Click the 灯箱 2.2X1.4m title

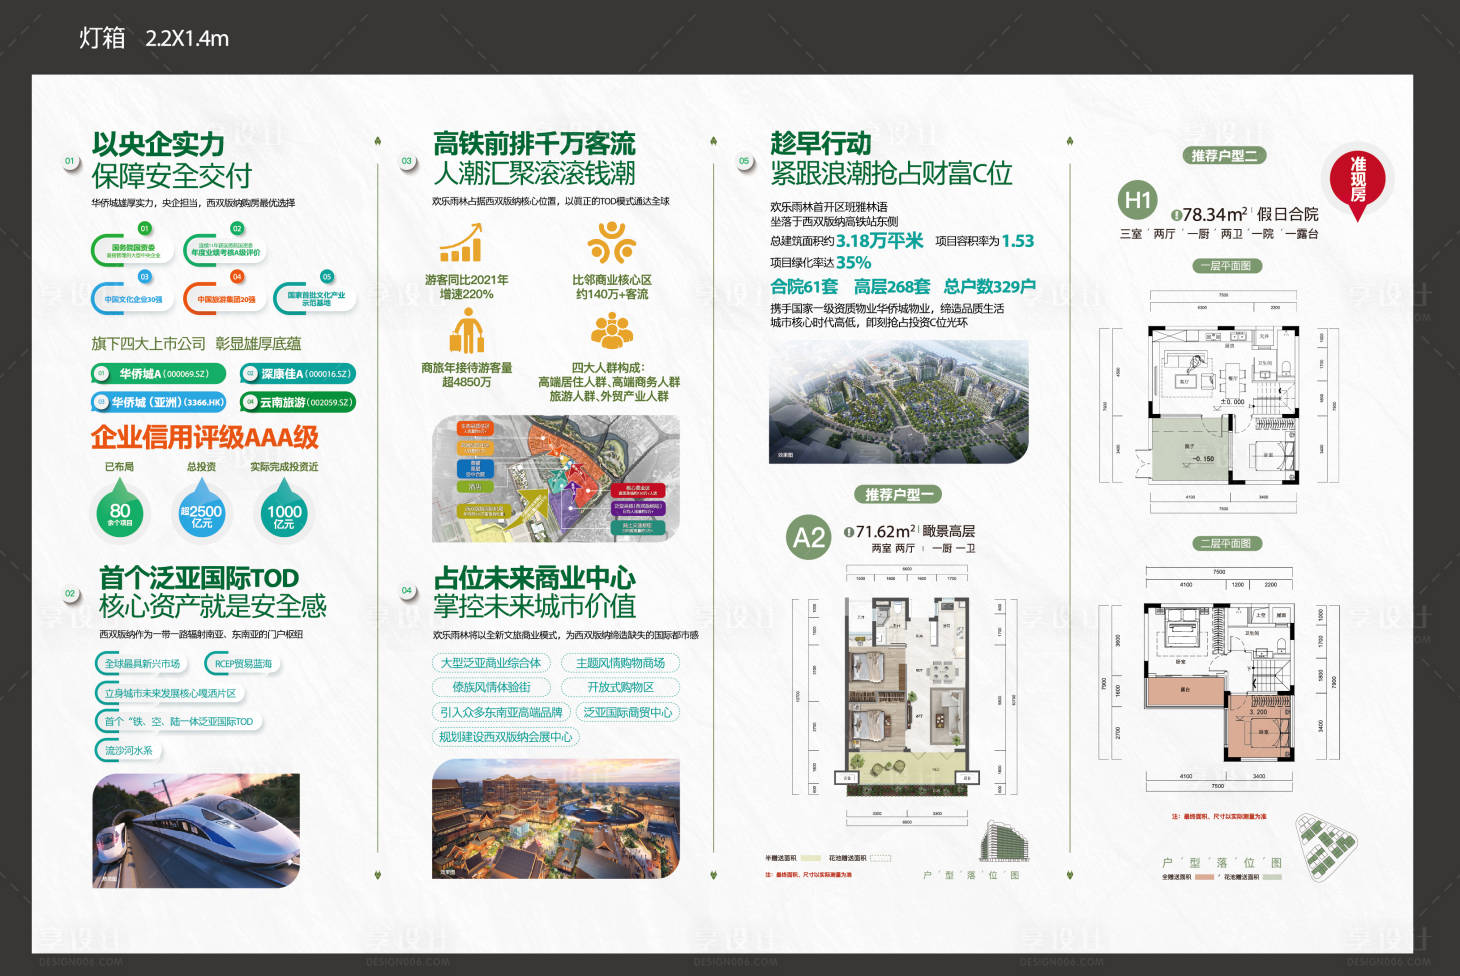154,38
